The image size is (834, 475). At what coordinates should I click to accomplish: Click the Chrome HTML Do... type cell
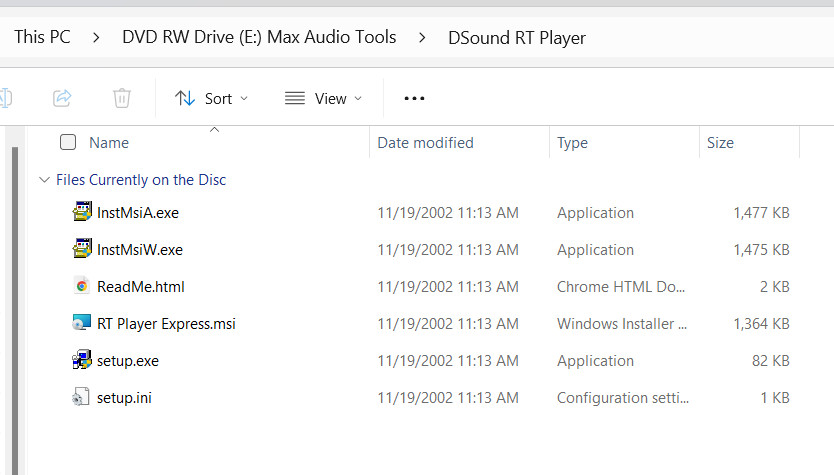coord(621,287)
